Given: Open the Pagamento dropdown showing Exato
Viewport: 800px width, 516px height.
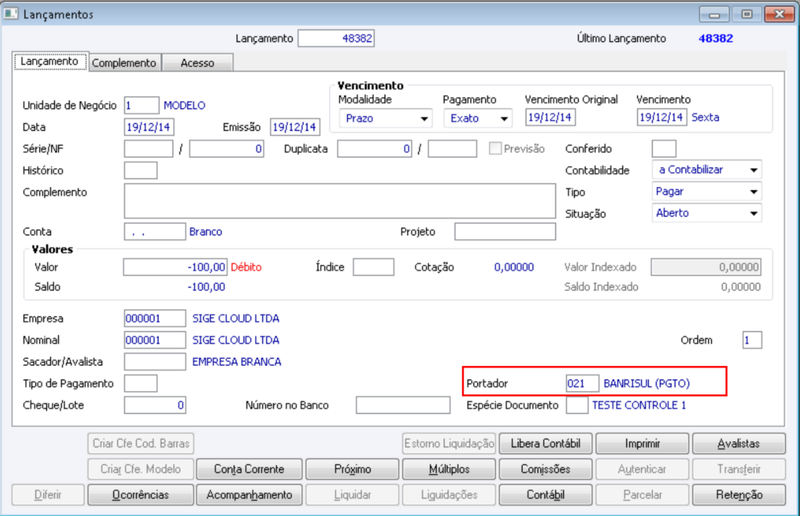Looking at the screenshot, I should click(x=478, y=118).
